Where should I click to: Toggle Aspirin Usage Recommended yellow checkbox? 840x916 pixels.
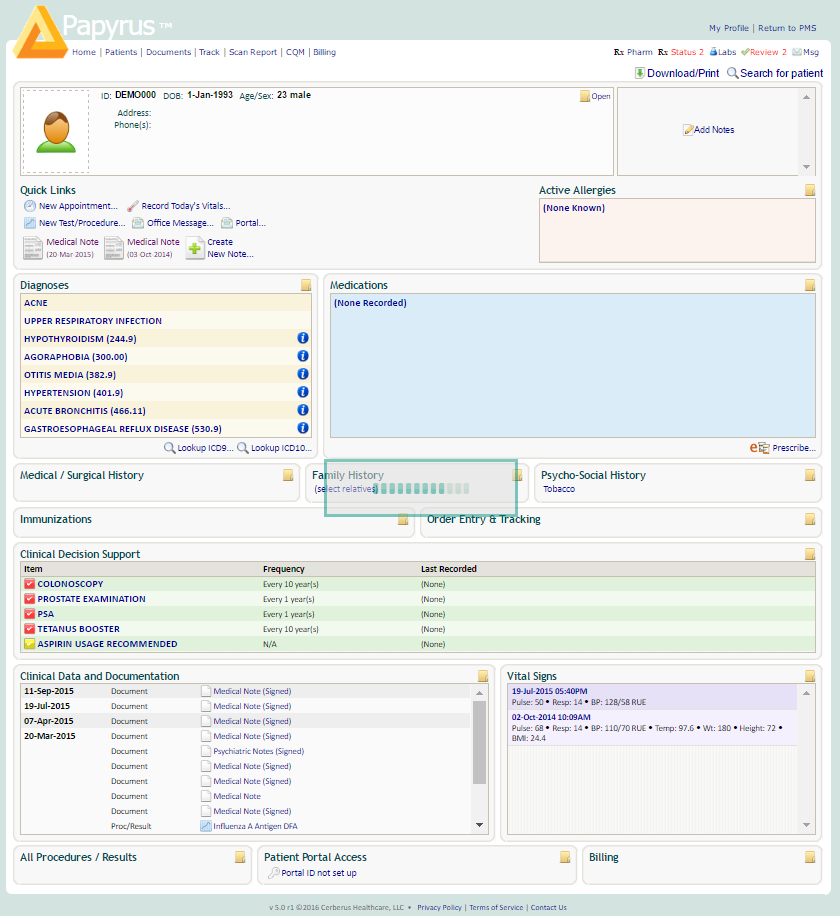[x=29, y=644]
